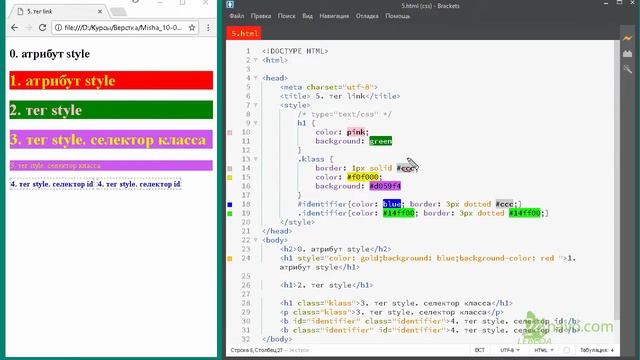The image size is (640, 360).
Task: Click pink gutter color marker on line 10
Action: [x=230, y=132]
